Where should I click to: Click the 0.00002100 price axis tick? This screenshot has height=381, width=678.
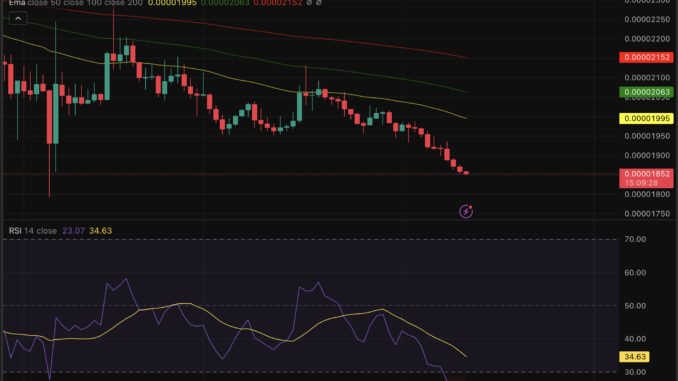647,78
